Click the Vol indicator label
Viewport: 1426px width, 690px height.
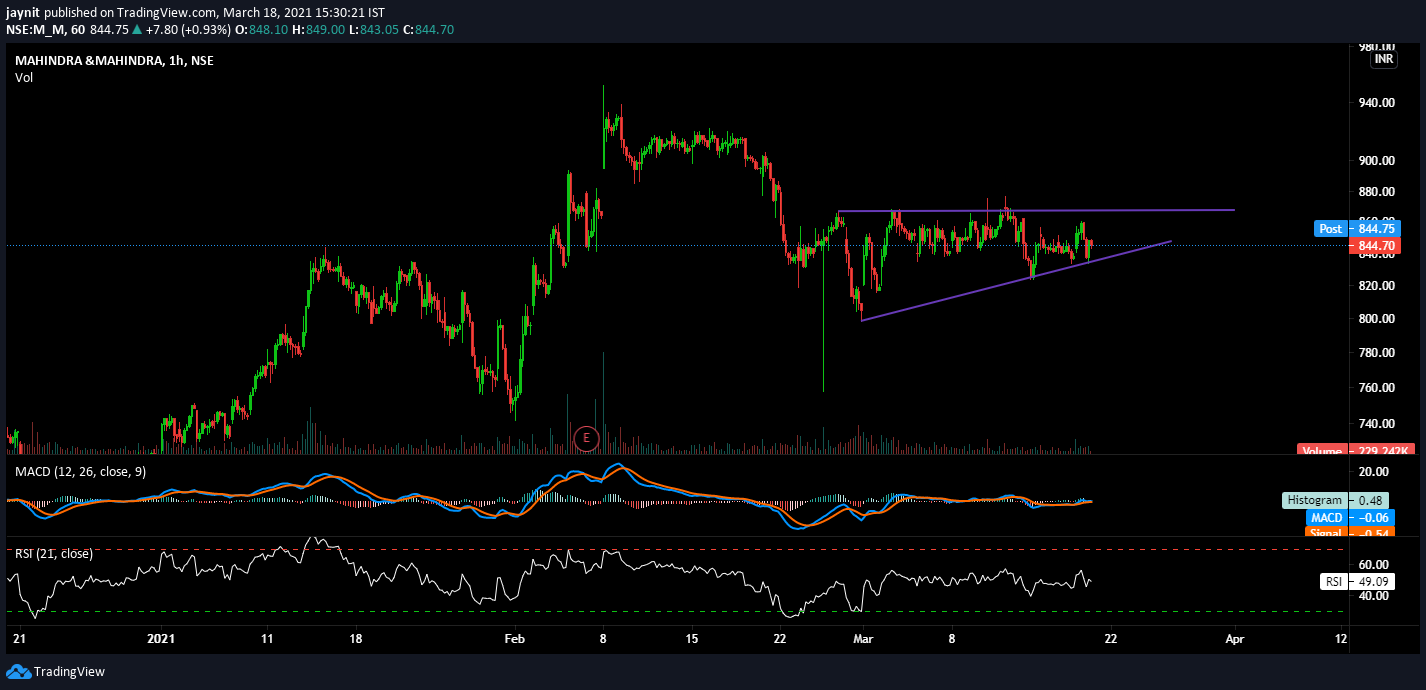24,78
